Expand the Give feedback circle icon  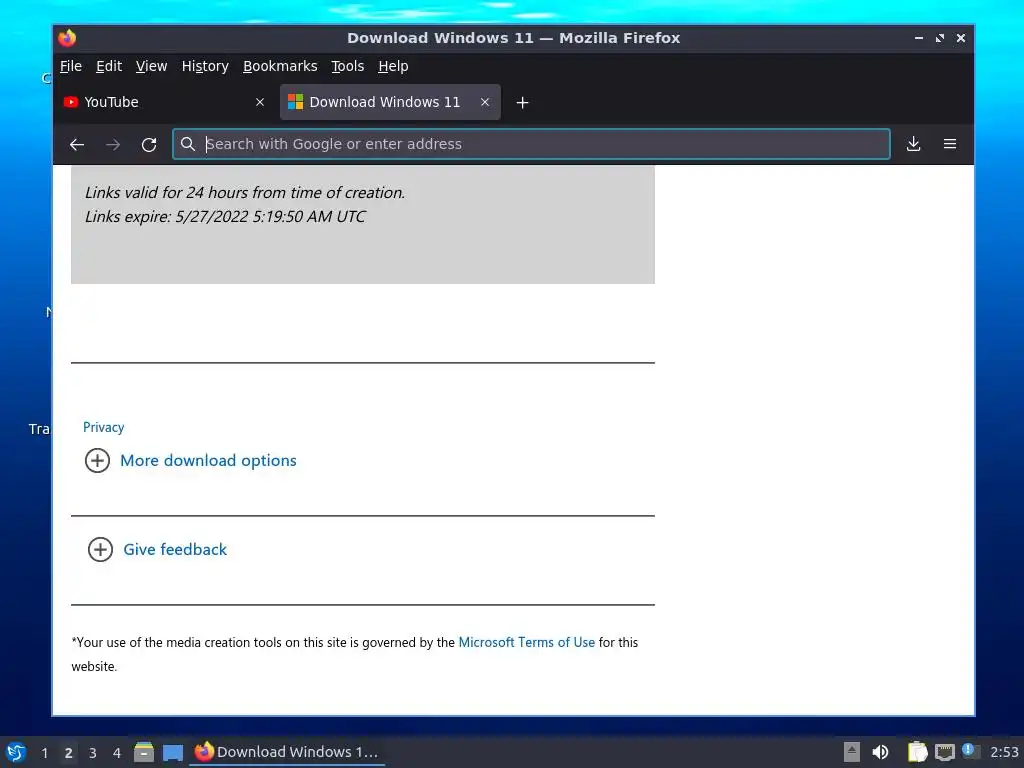100,549
